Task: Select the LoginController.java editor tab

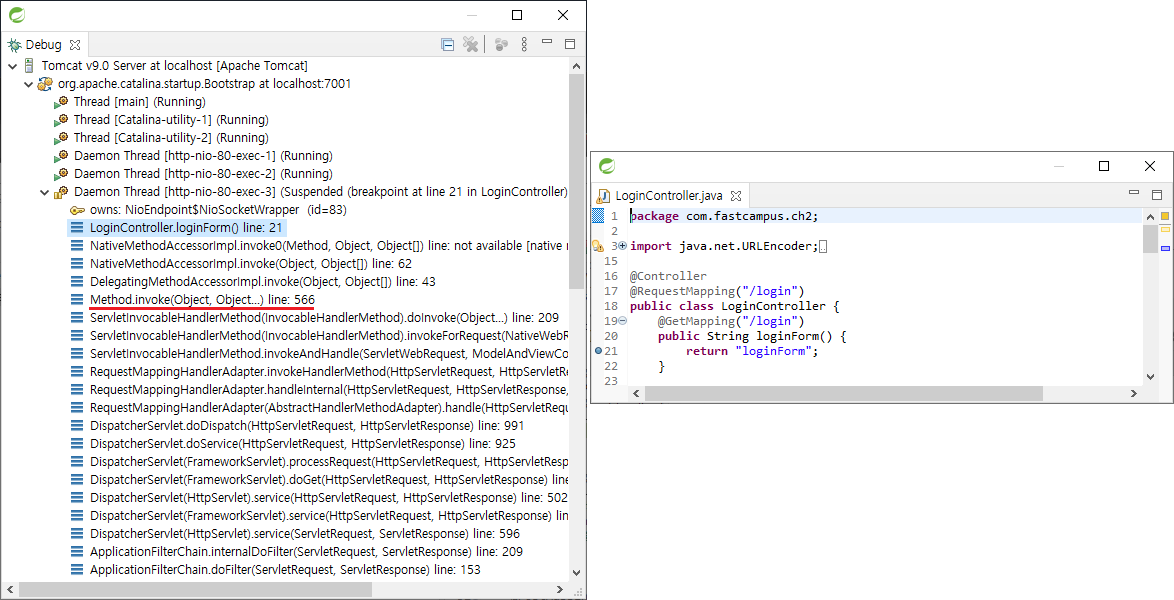Action: (x=669, y=196)
